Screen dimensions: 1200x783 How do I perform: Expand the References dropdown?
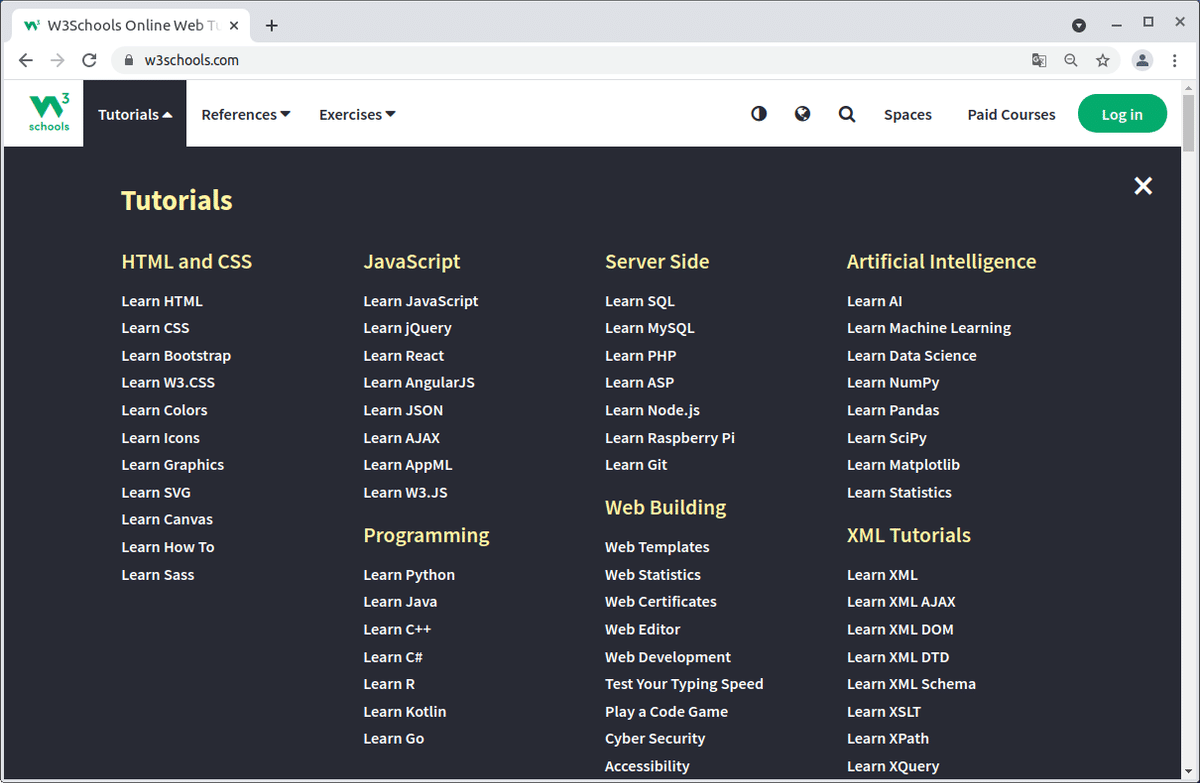[x=245, y=115]
